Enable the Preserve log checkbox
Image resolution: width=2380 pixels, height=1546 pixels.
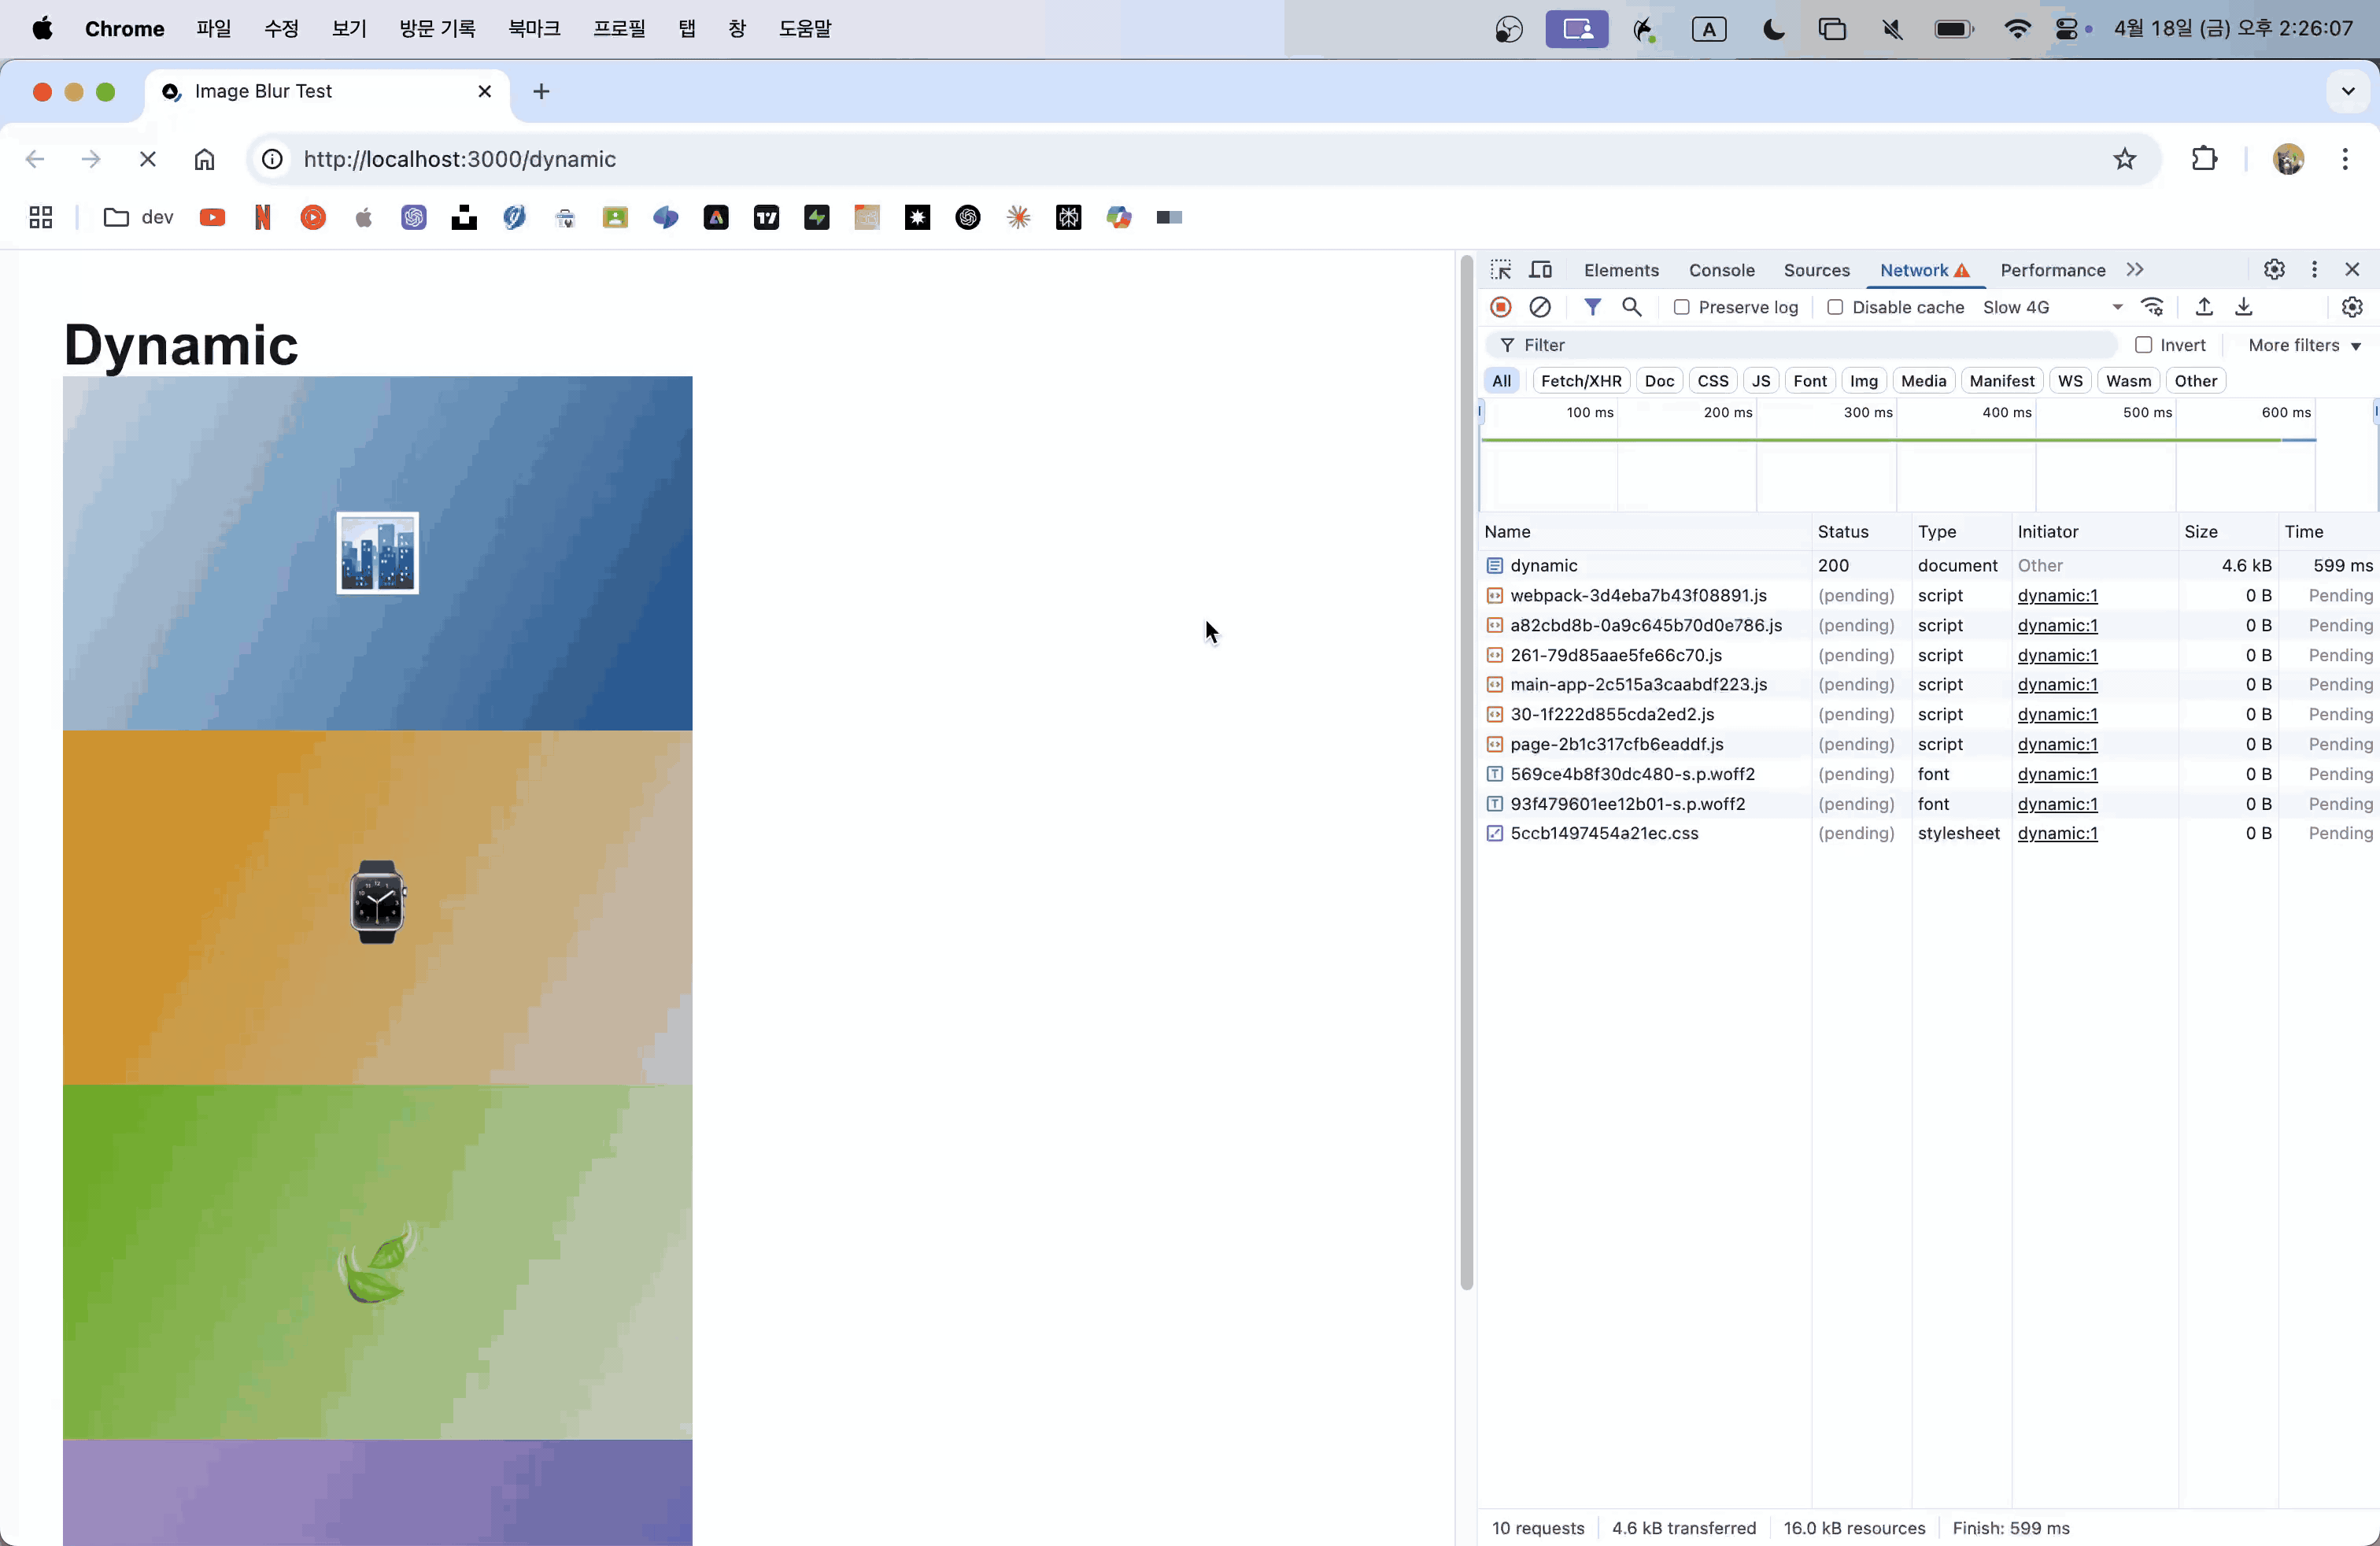click(x=1681, y=307)
